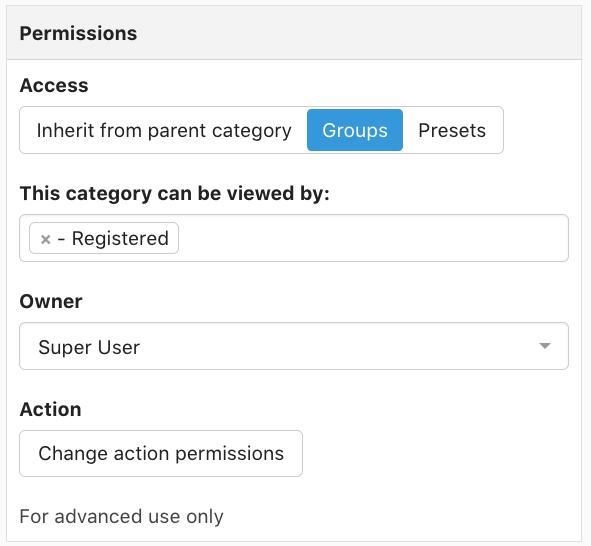Click the Super User selected value text
This screenshot has height=546, width=591.
[89, 347]
